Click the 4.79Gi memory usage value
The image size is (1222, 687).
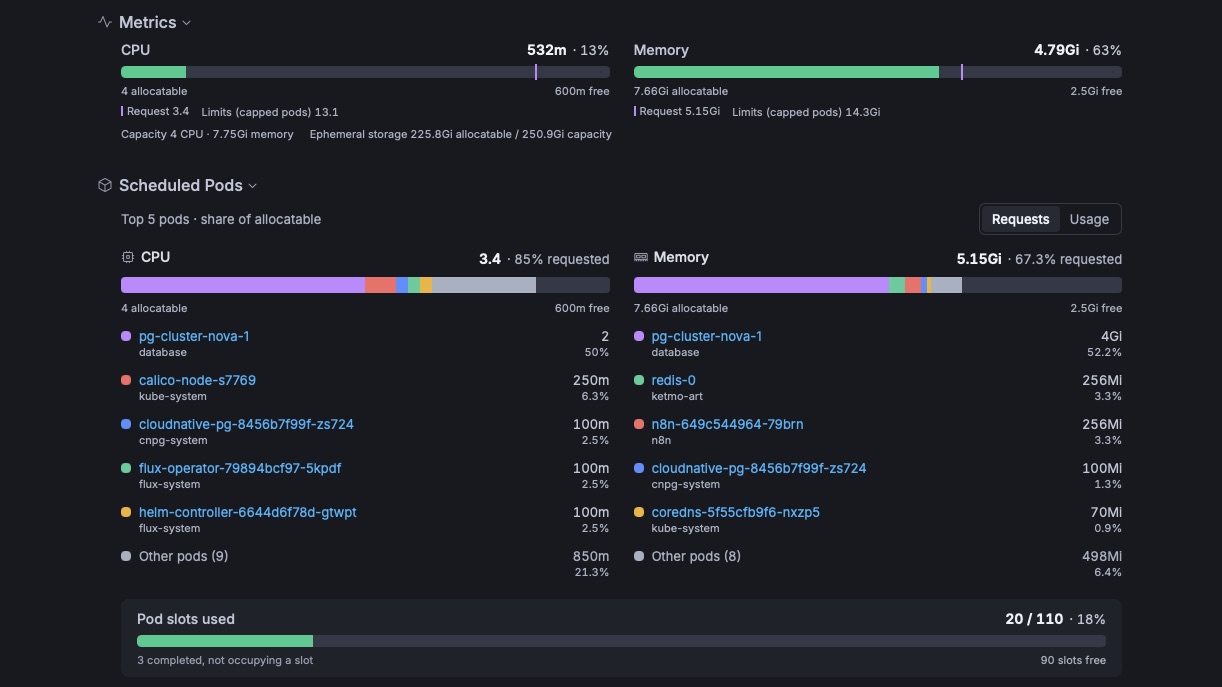(x=1057, y=50)
